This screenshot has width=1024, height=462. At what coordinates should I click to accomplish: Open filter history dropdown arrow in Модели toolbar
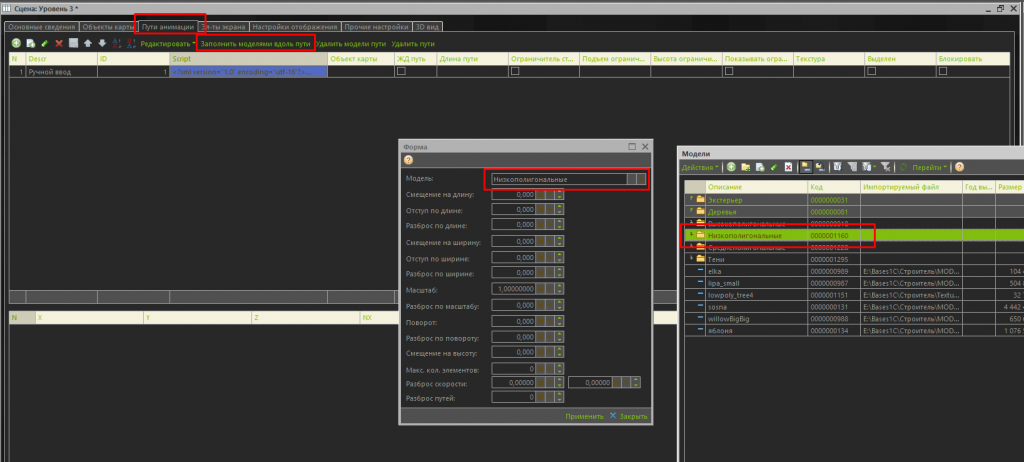click(x=874, y=167)
